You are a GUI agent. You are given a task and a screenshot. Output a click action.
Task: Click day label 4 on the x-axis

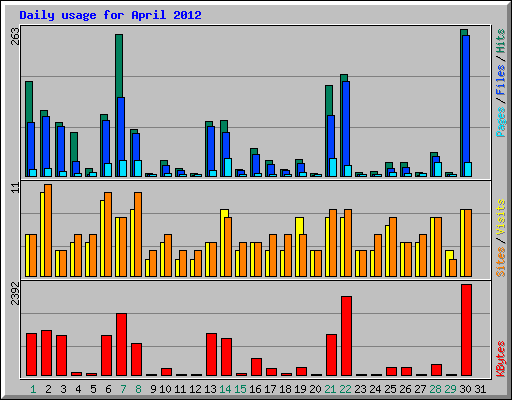coord(78,389)
